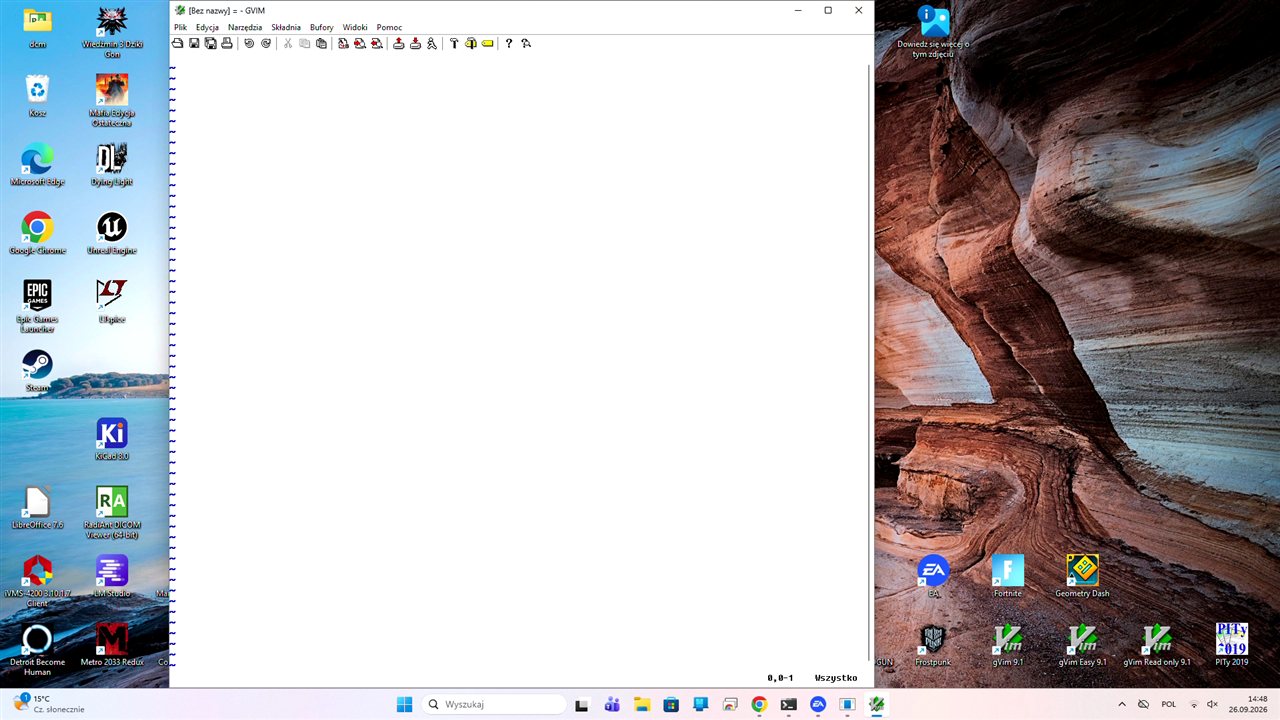Click the Make hammer icon
Screen dimensions: 1280x720
pos(454,43)
